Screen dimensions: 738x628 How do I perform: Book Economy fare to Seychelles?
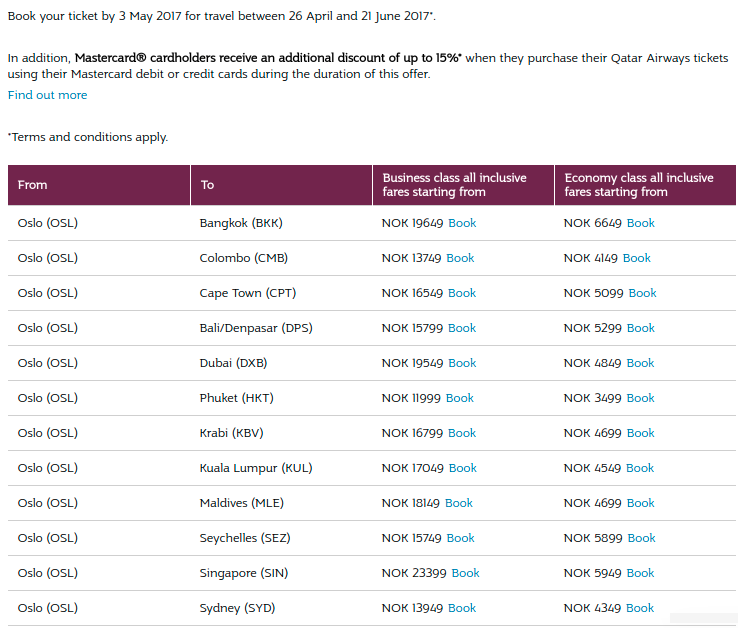(641, 538)
